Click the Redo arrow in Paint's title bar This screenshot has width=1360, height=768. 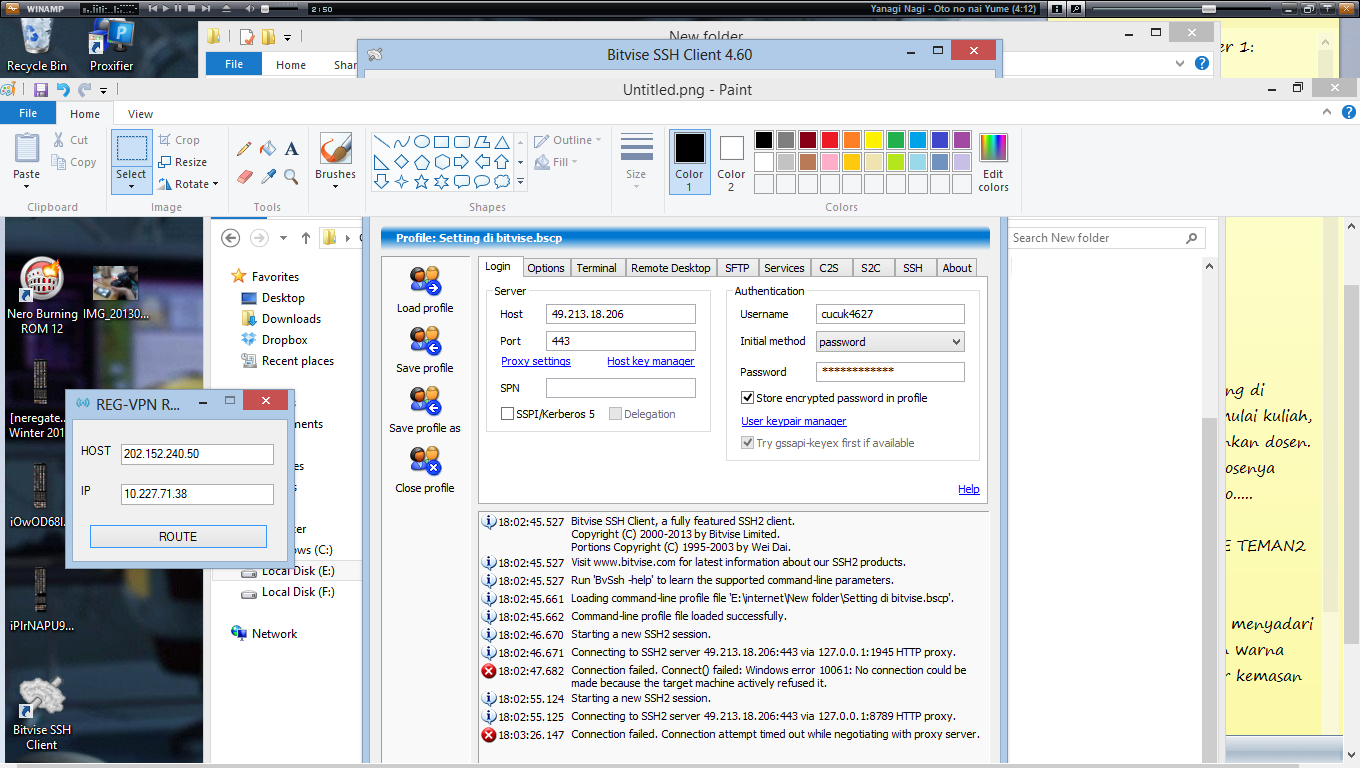tap(84, 90)
